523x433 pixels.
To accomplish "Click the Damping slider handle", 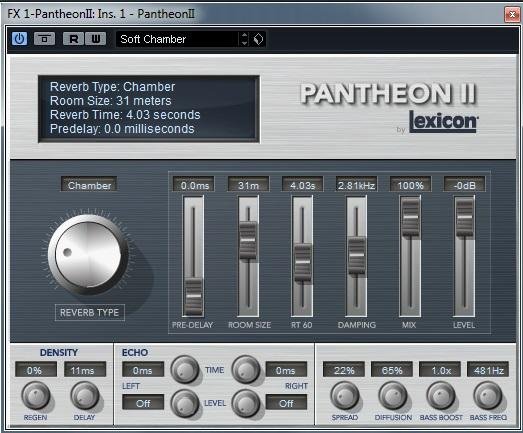I will [357, 255].
